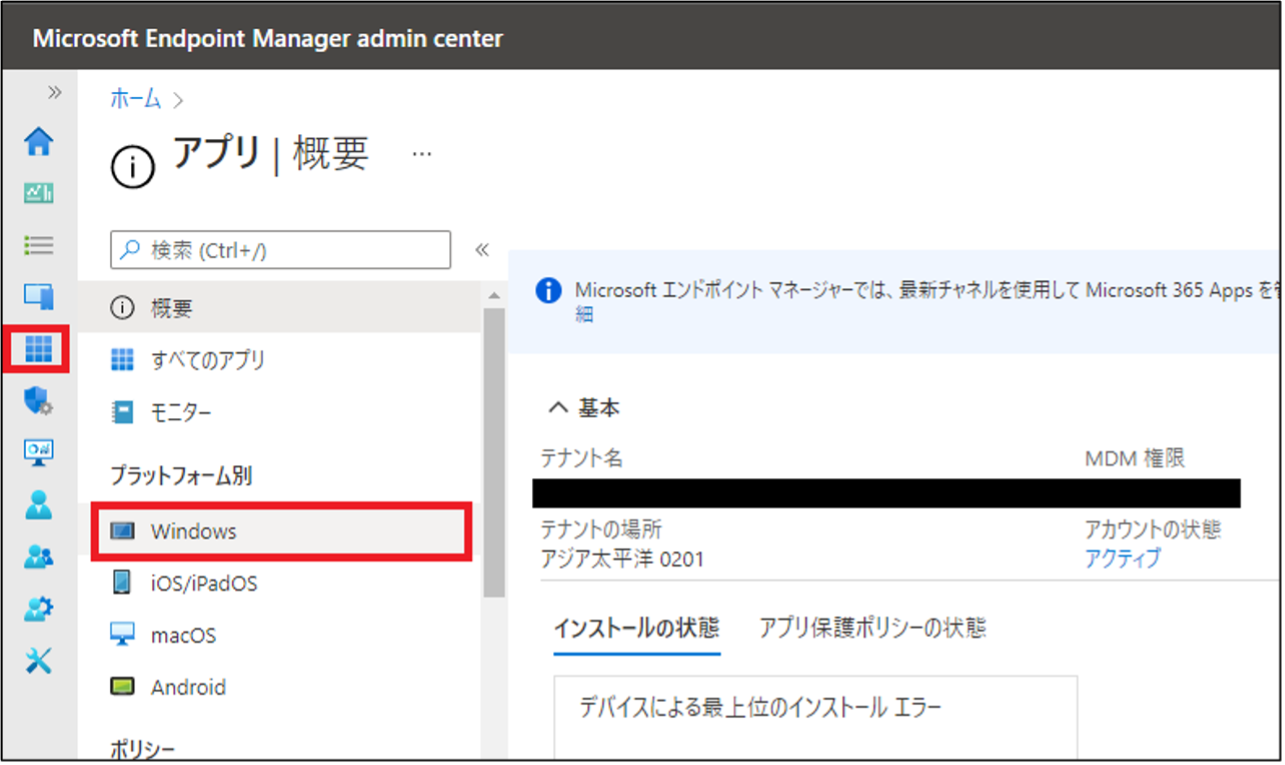This screenshot has height=765, width=1285.
Task: Open Troubleshooting tools icon
Action: [x=39, y=660]
